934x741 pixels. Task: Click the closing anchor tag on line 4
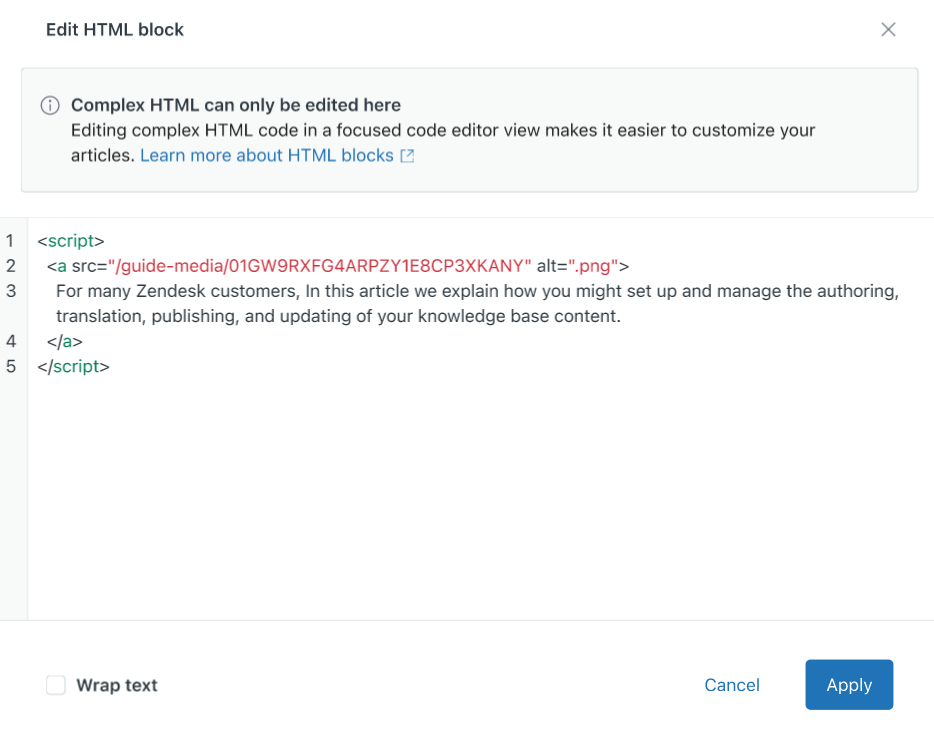[65, 340]
